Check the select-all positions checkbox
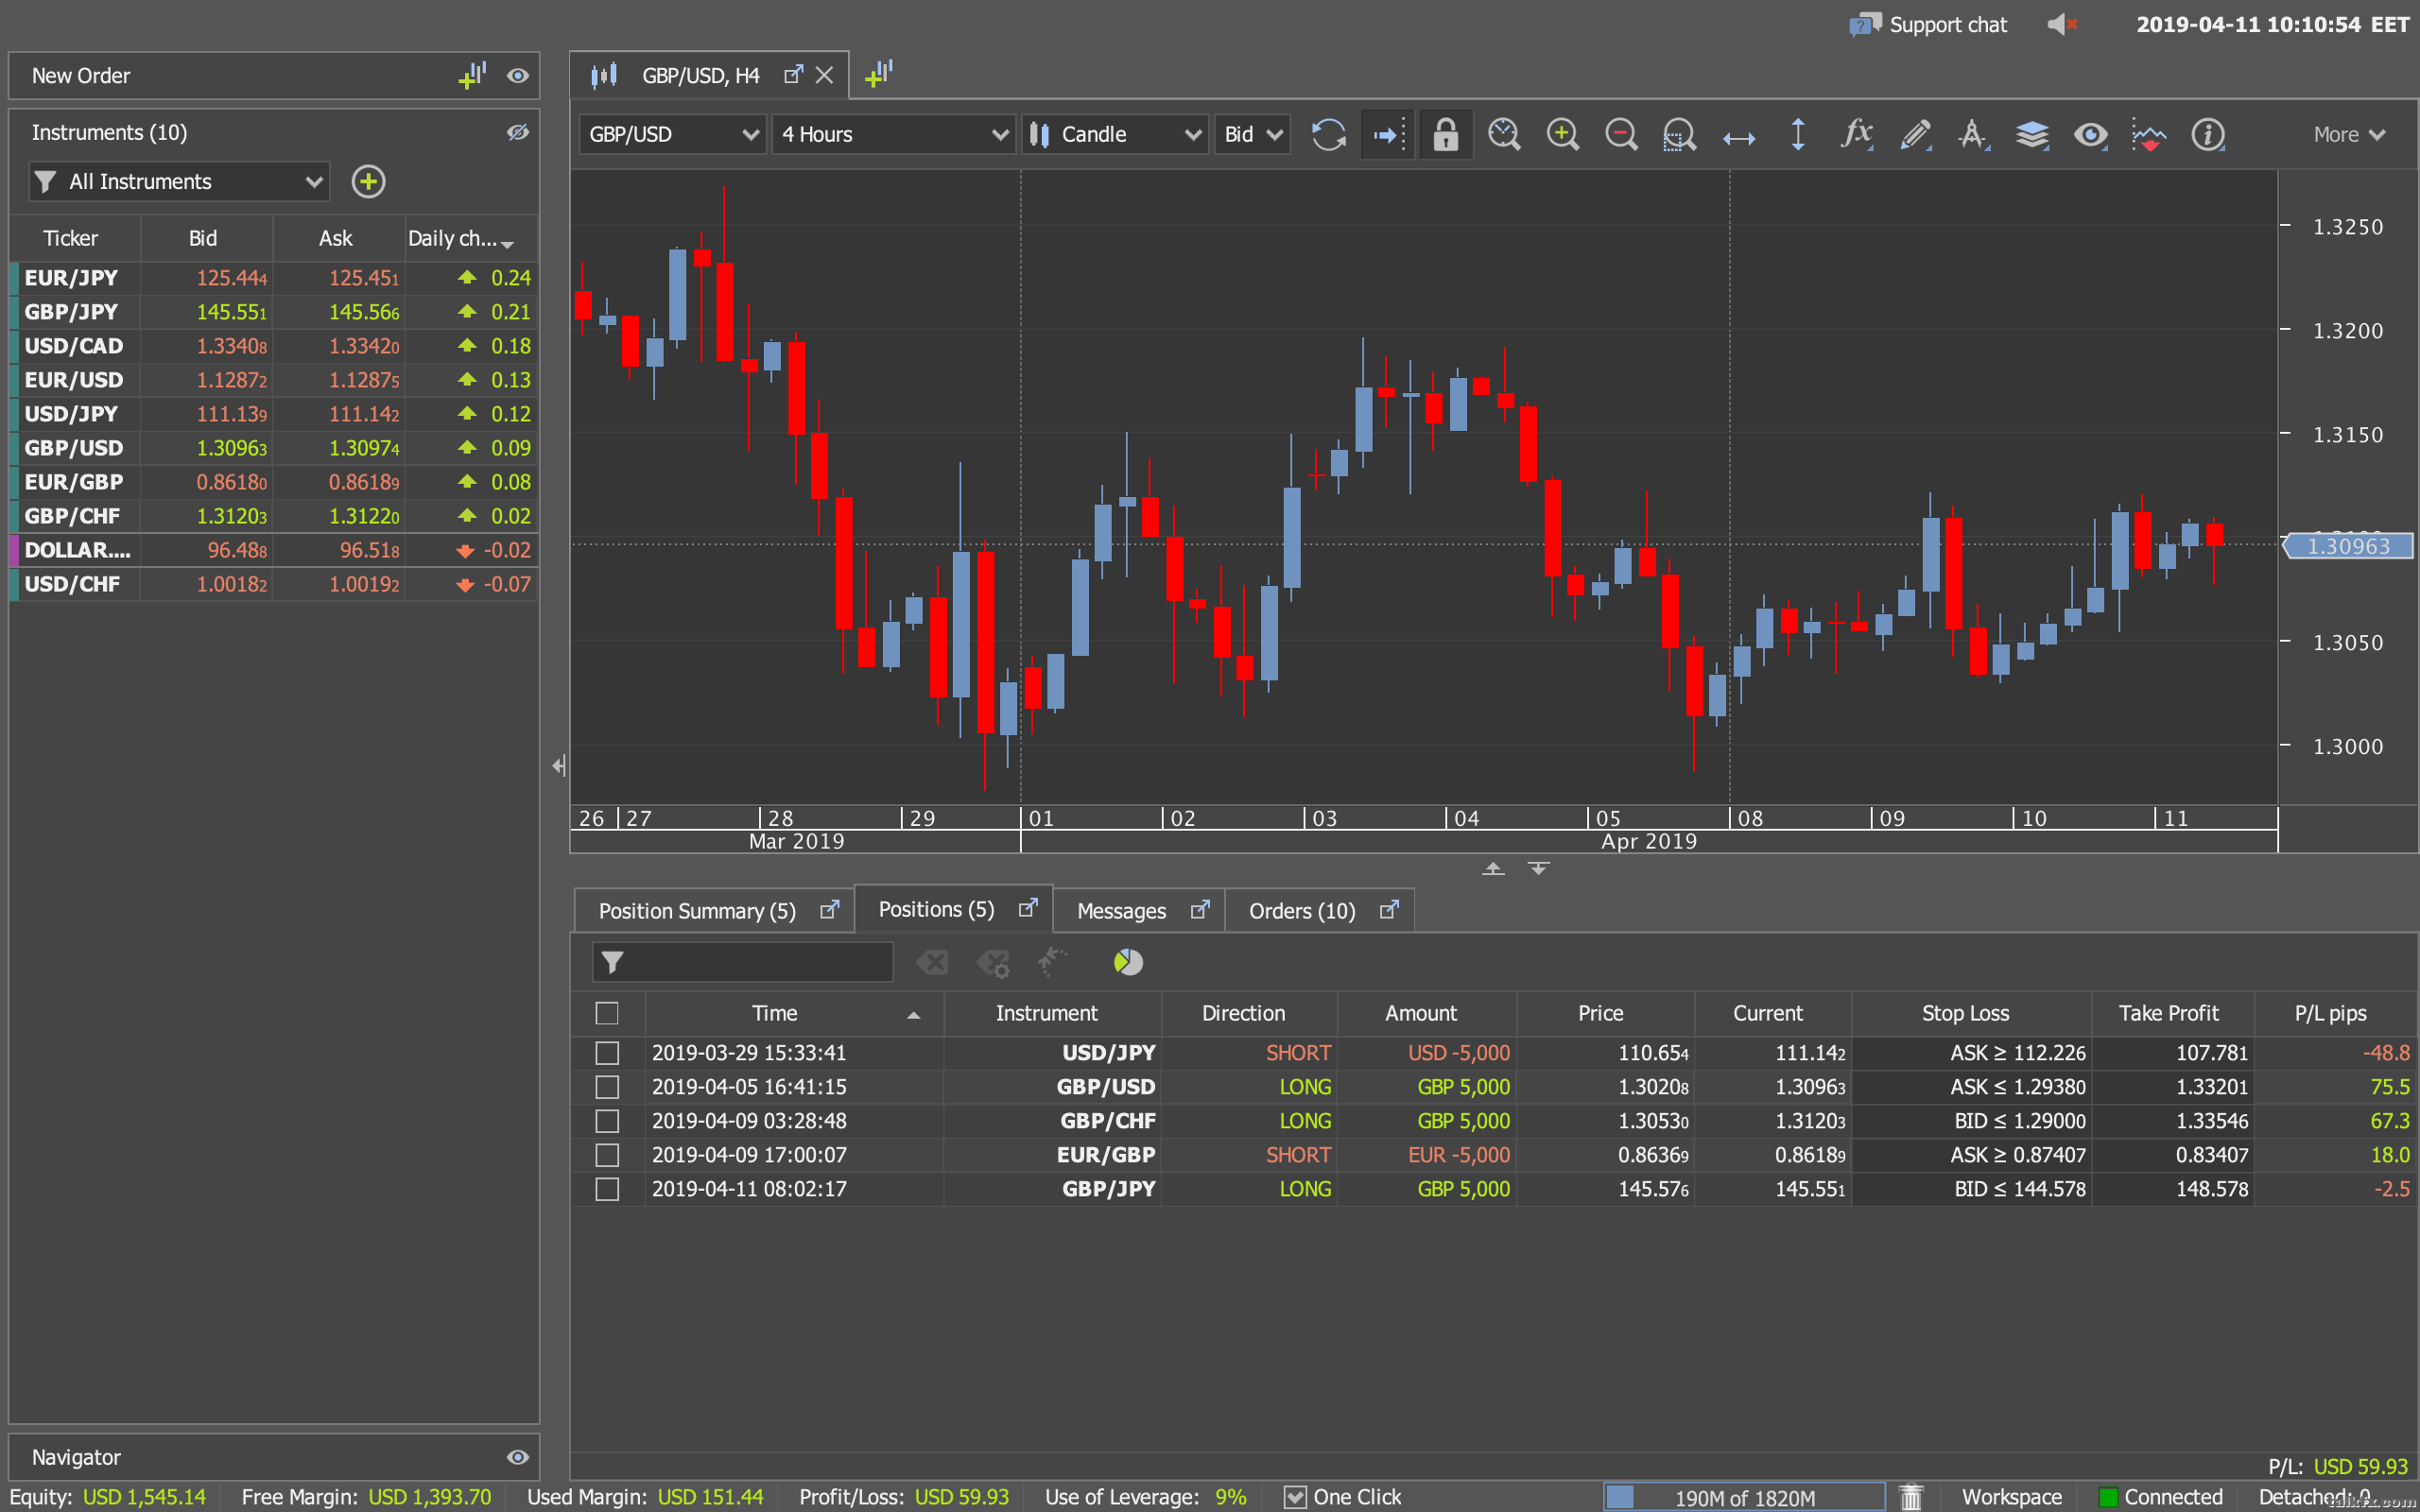2420x1512 pixels. (607, 1013)
